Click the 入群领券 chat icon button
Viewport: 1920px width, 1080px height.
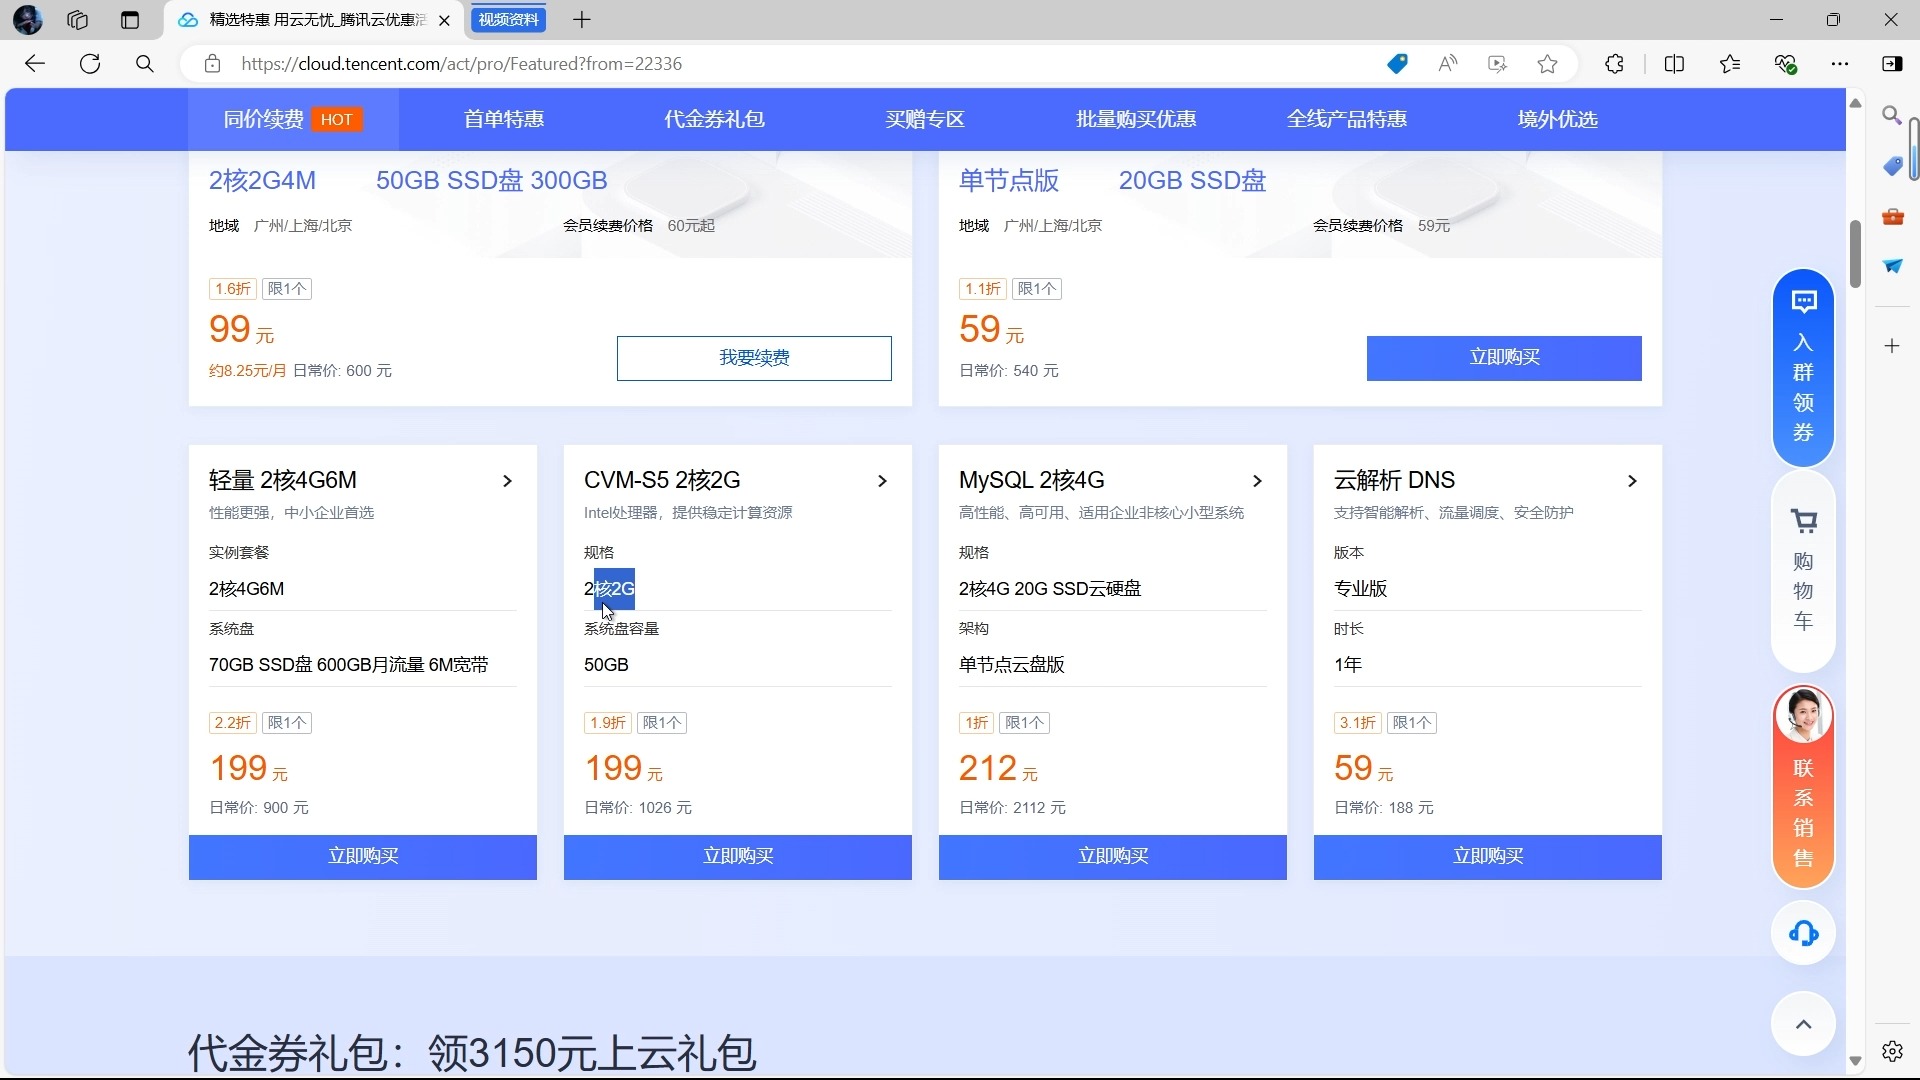pos(1803,367)
